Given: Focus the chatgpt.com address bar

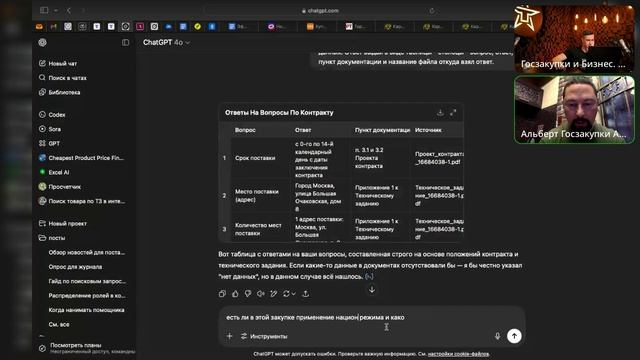Looking at the screenshot, I should 320,11.
